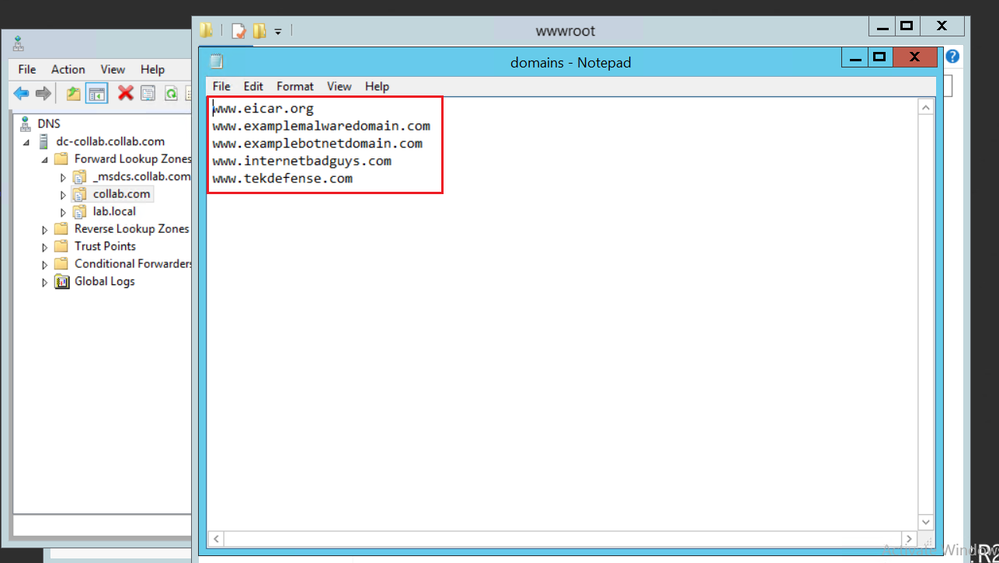This screenshot has width=999, height=563.
Task: Expand the Reverse Lookup Zones node
Action: [x=45, y=229]
